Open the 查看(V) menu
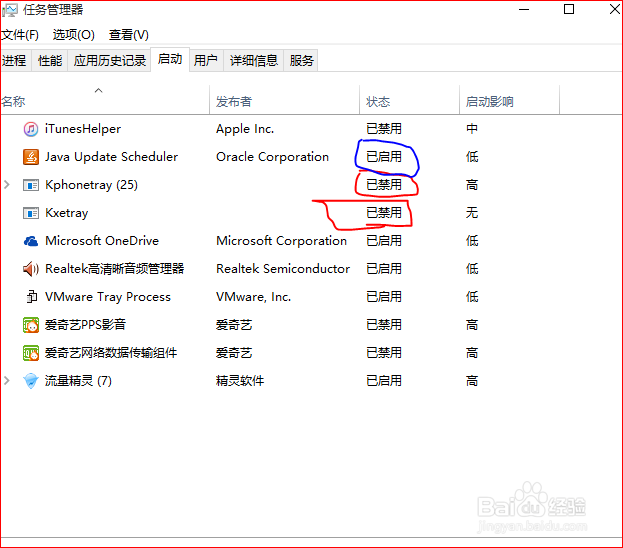The height and width of the screenshot is (548, 623). (129, 35)
